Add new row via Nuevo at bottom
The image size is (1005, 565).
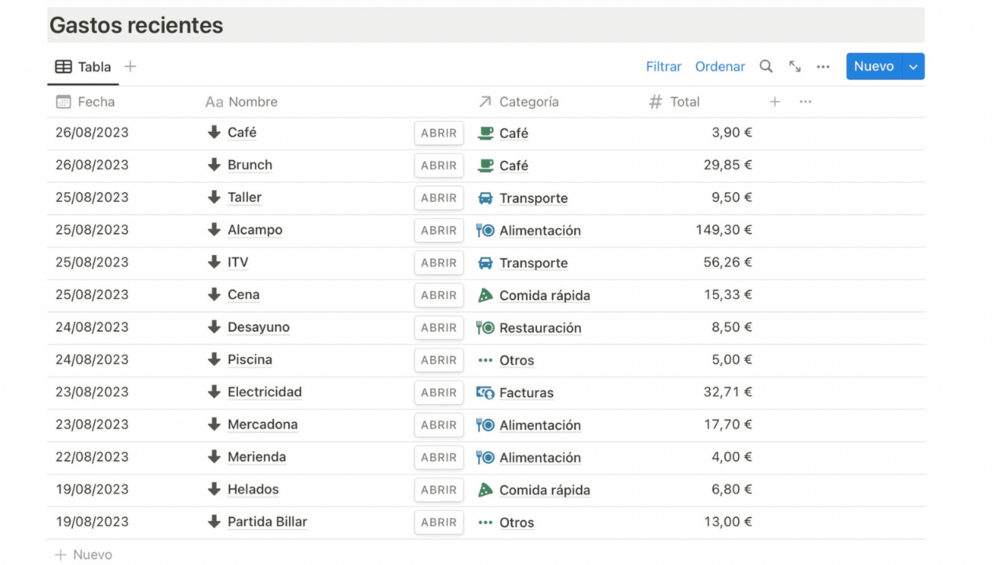(x=84, y=555)
